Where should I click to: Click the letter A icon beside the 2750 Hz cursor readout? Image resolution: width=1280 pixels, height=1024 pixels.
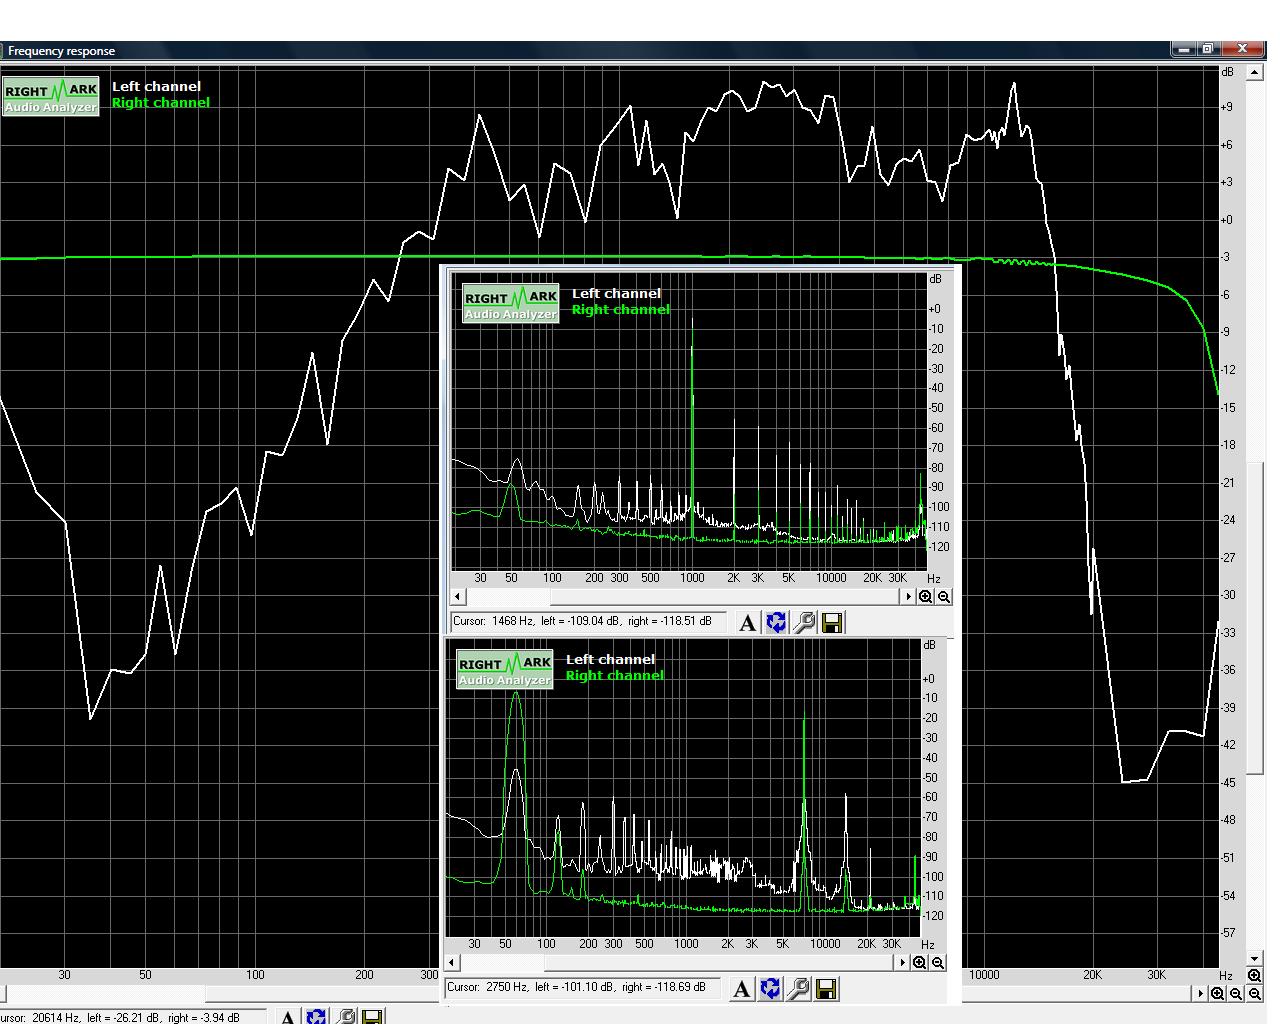point(741,989)
